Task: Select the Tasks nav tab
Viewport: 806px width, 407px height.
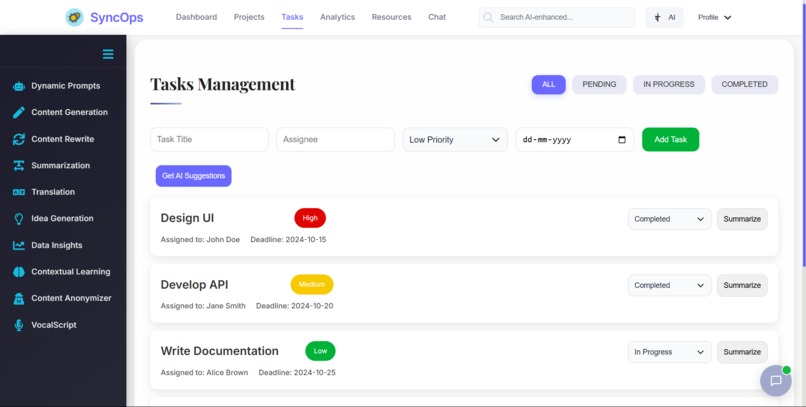Action: click(292, 17)
